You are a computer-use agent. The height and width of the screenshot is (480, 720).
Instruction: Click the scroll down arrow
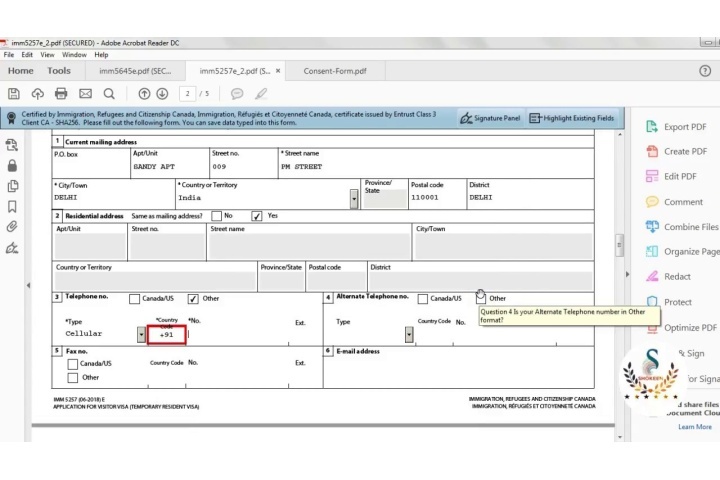620,437
